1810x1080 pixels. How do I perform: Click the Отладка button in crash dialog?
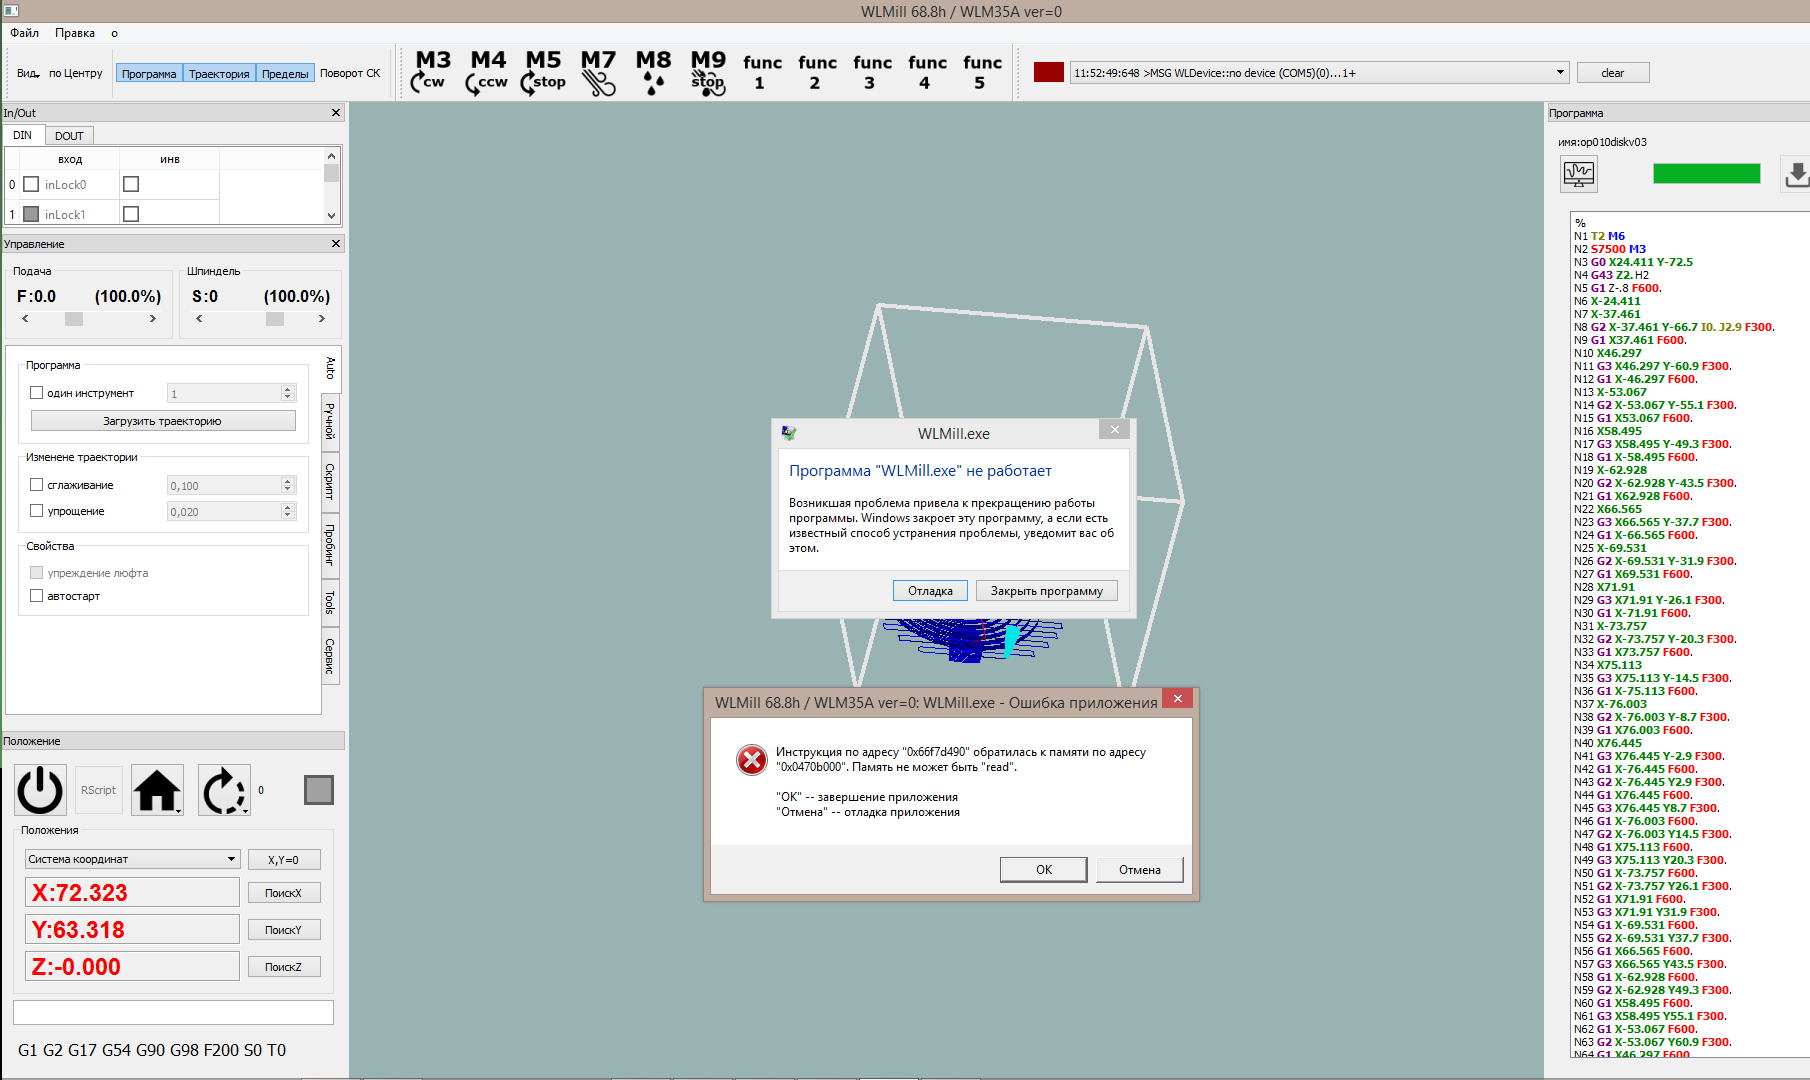point(930,591)
